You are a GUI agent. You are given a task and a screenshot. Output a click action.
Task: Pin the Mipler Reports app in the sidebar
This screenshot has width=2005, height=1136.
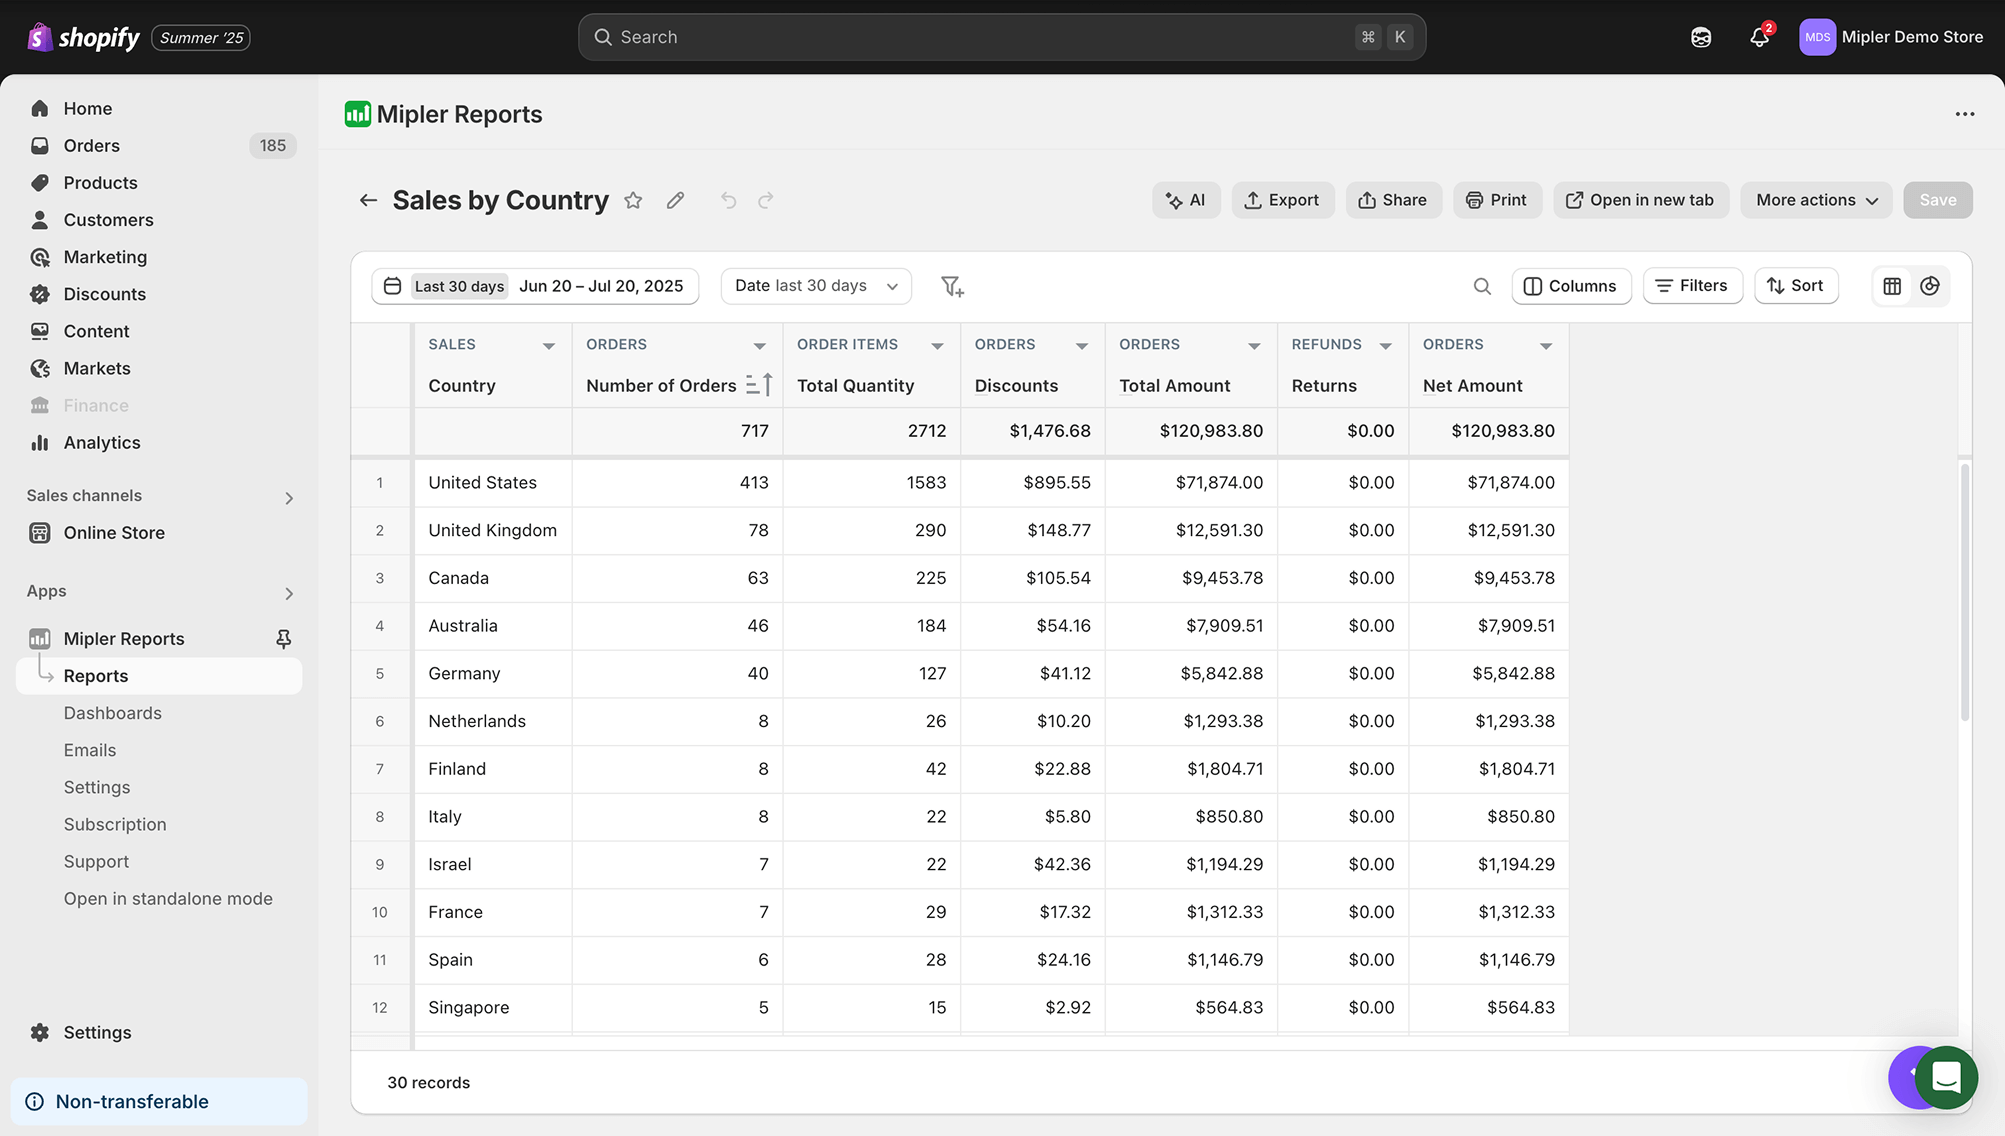(x=284, y=638)
